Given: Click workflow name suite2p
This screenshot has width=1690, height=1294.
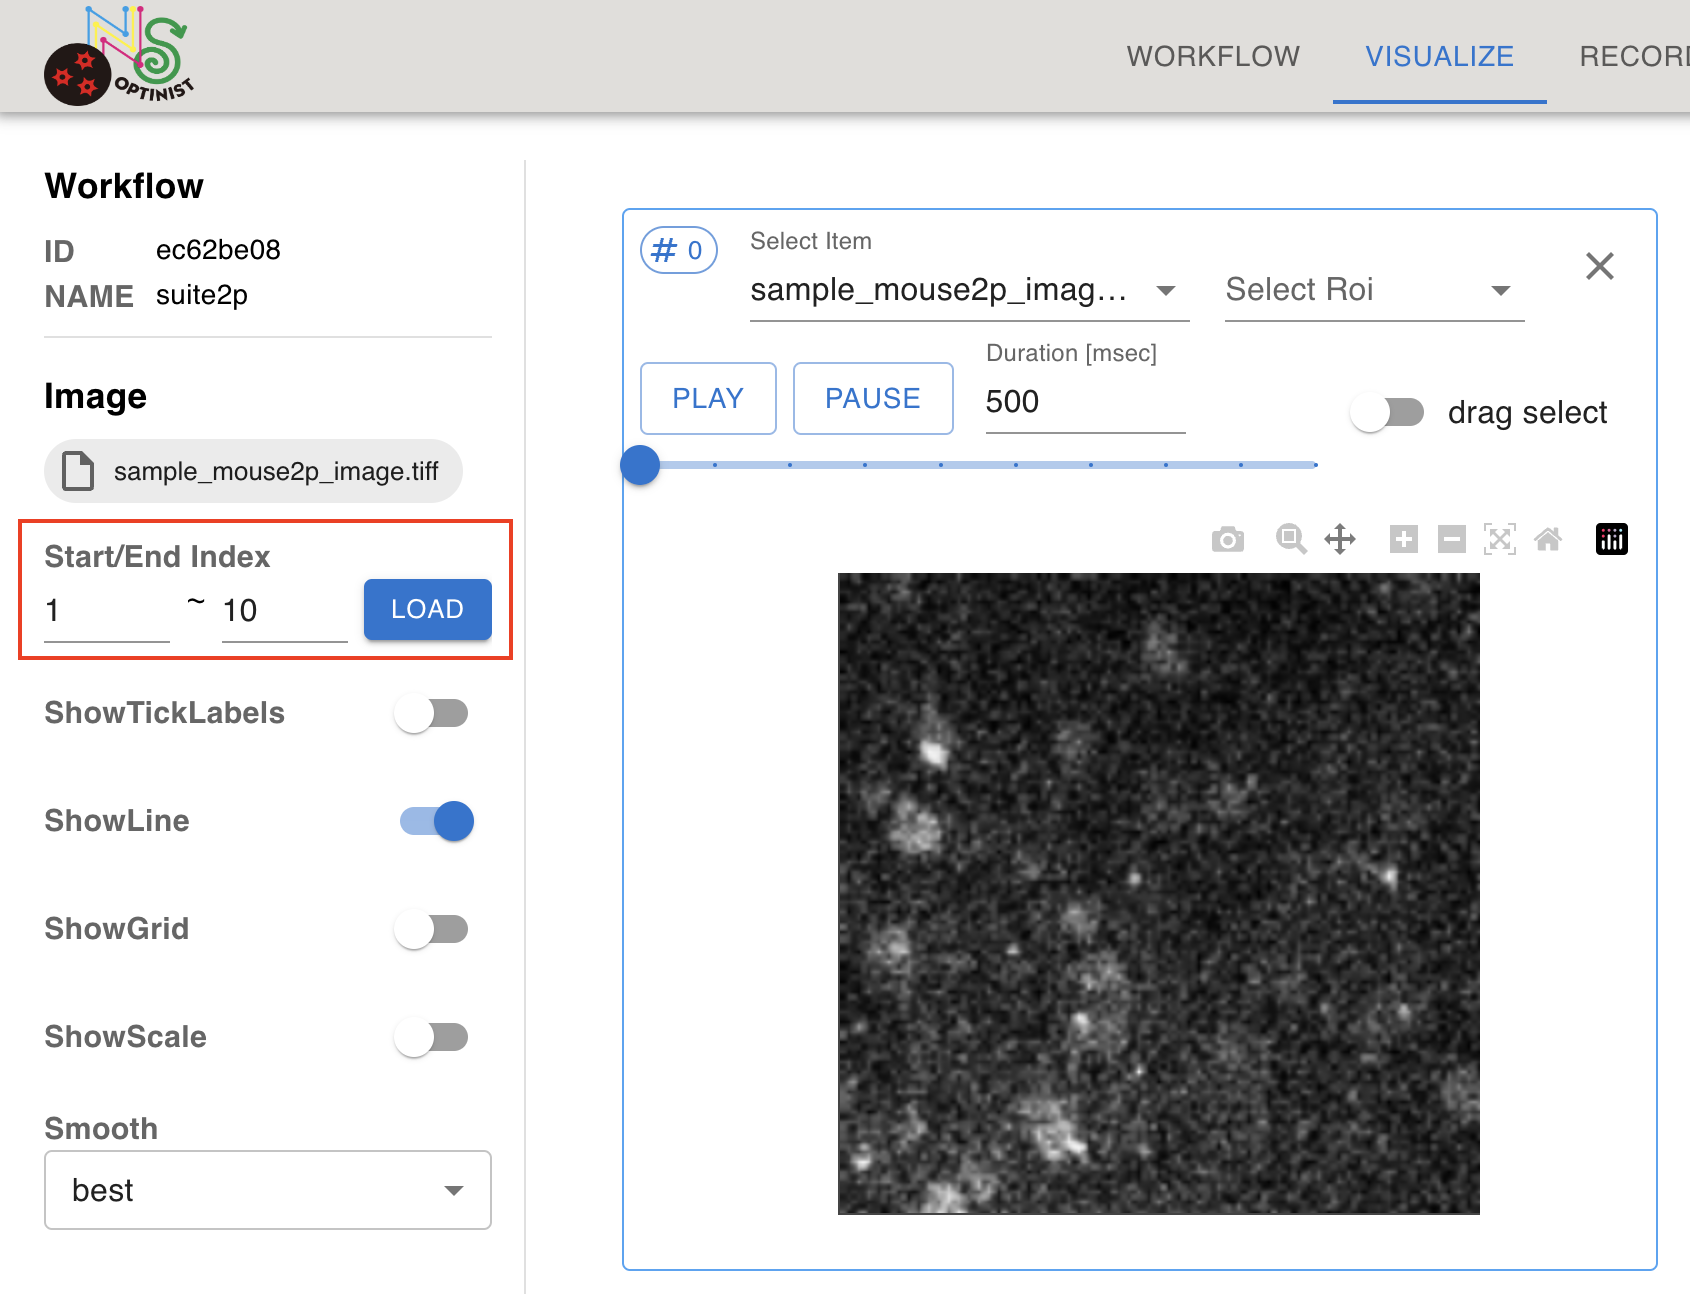Looking at the screenshot, I should coord(202,295).
